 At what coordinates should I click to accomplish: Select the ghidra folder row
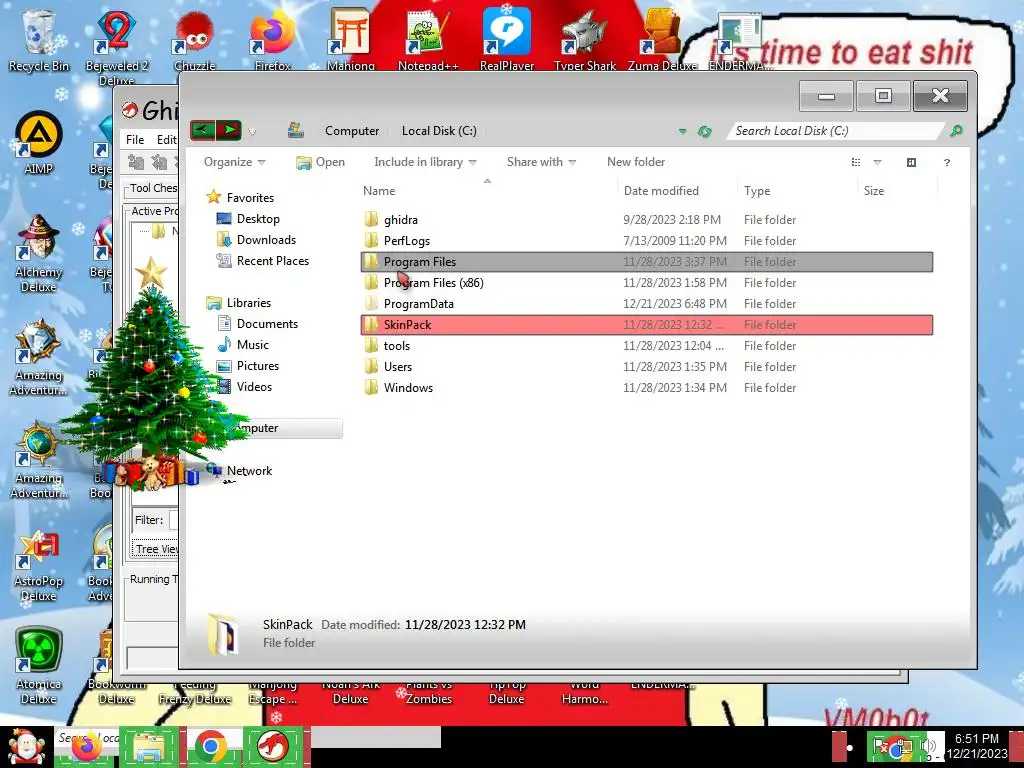click(x=647, y=220)
